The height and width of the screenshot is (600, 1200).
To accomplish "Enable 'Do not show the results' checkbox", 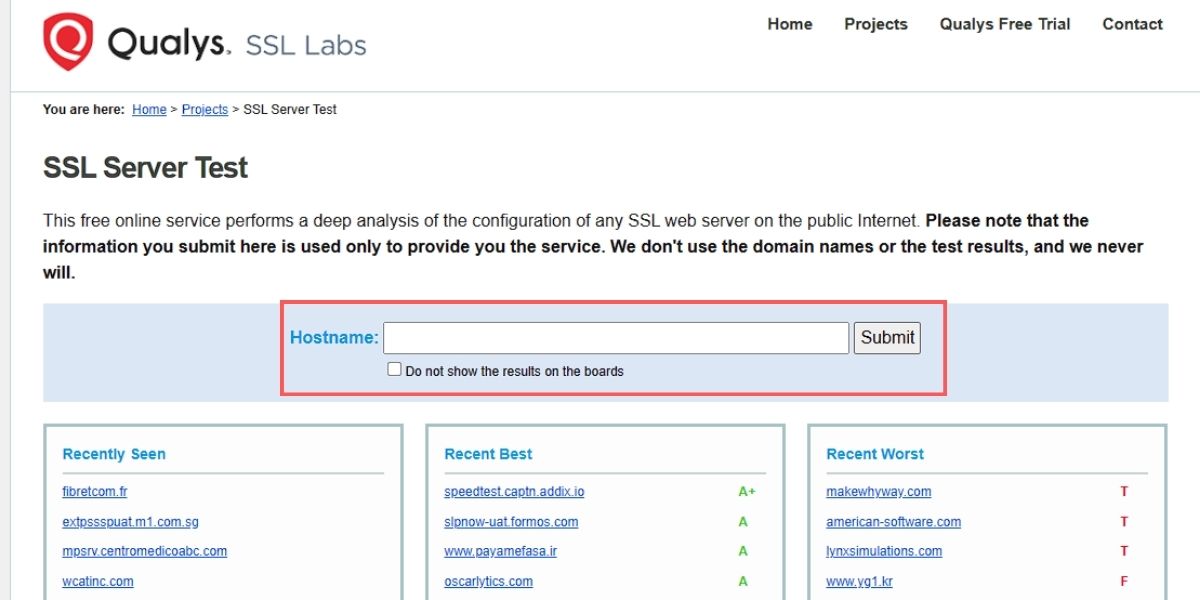I will (394, 370).
